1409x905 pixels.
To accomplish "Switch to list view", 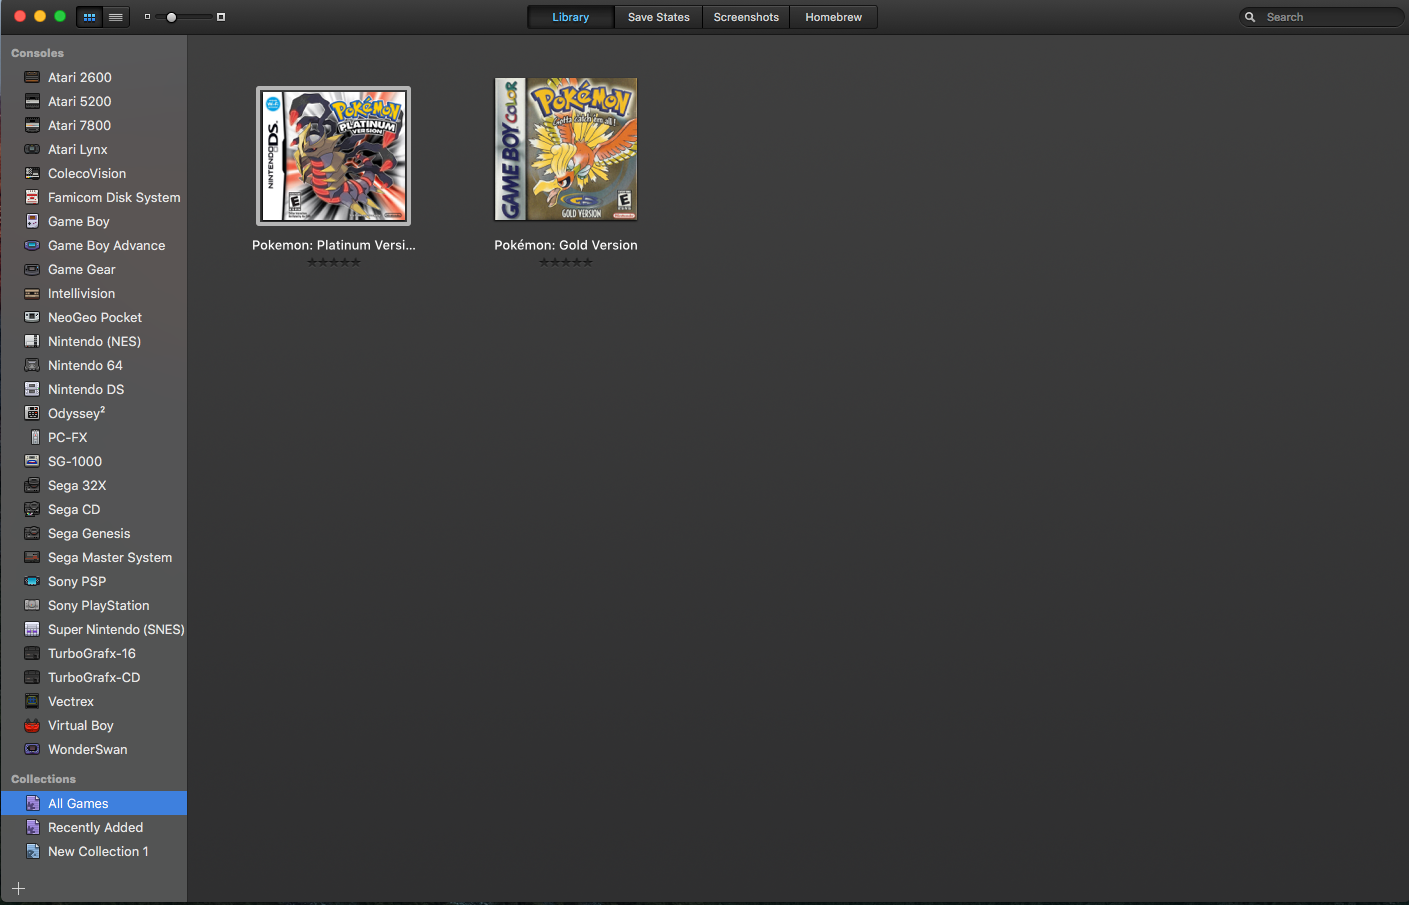I will [x=114, y=16].
